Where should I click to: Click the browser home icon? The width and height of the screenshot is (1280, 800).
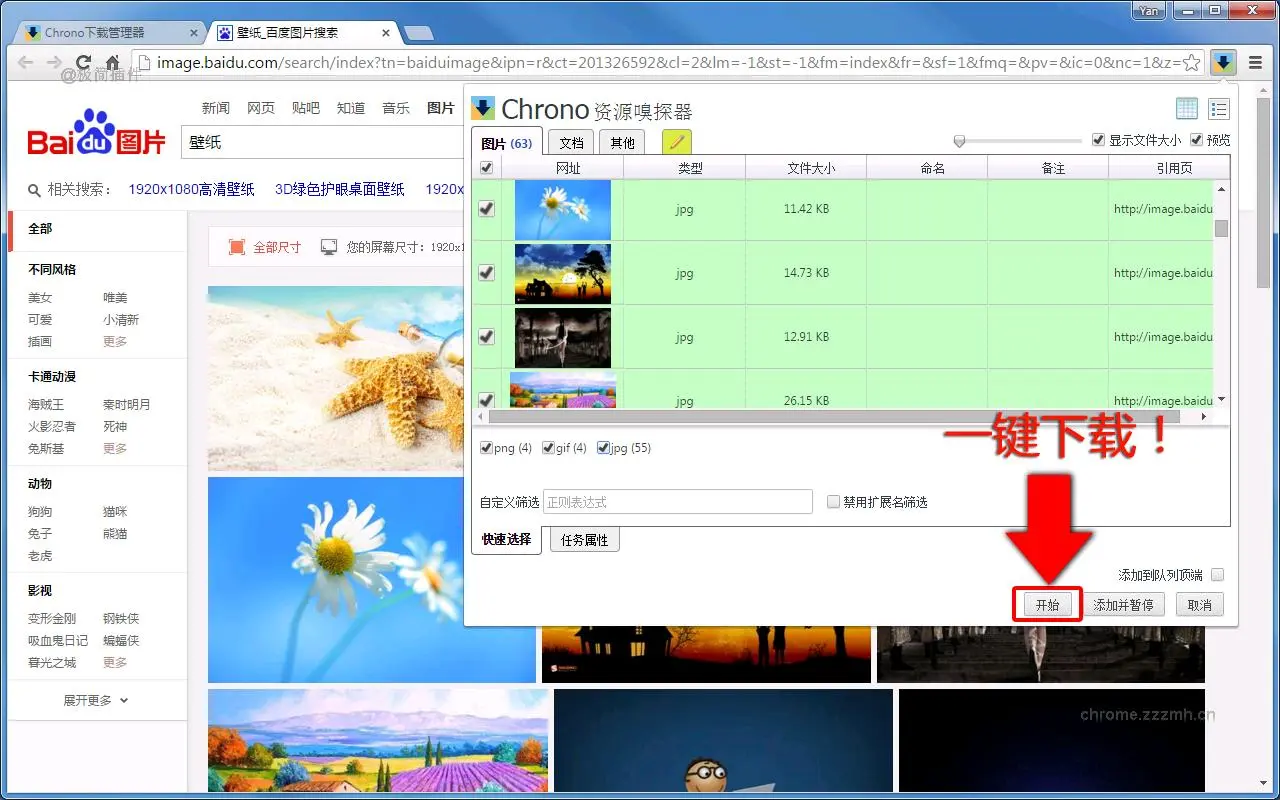[111, 62]
